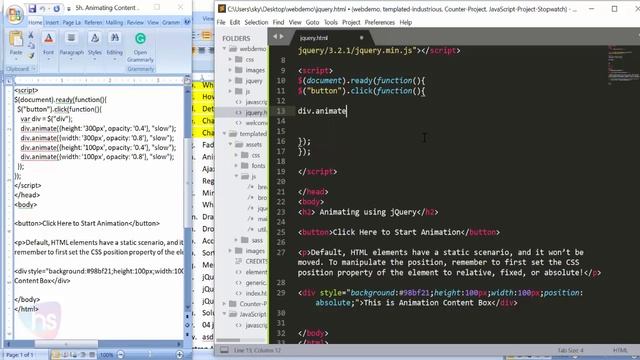The height and width of the screenshot is (360, 640).
Task: Click the Word zoom in plus button
Action: (180, 355)
